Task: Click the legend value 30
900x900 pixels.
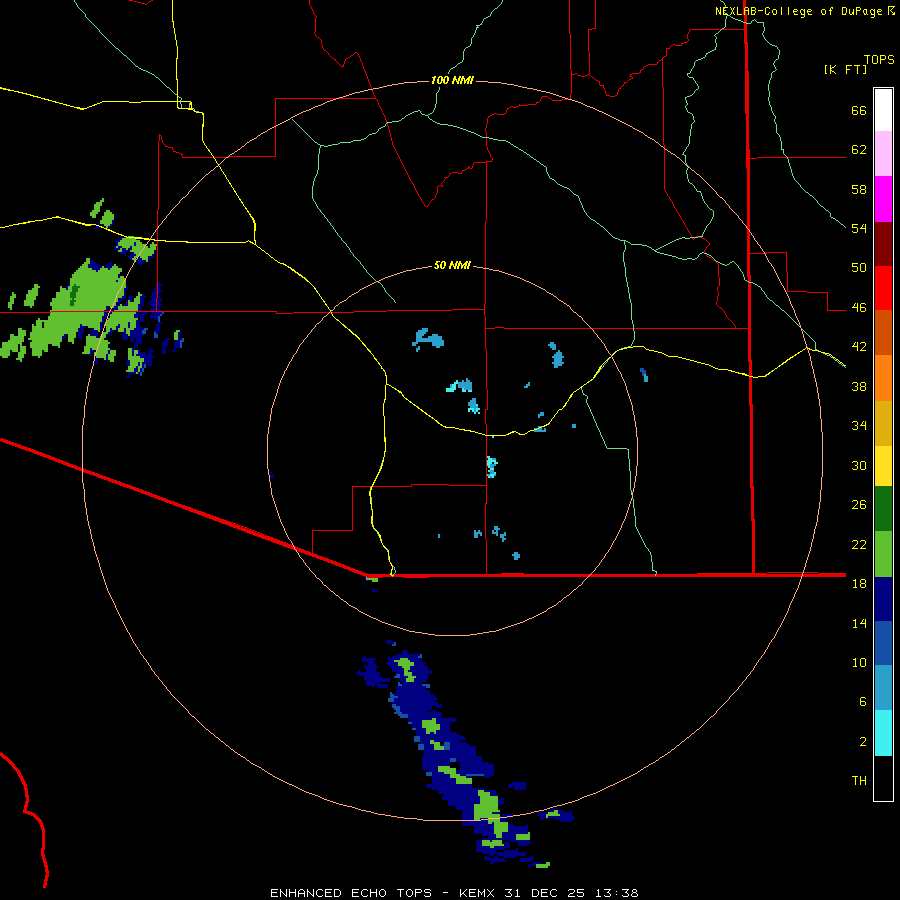Action: 859,465
